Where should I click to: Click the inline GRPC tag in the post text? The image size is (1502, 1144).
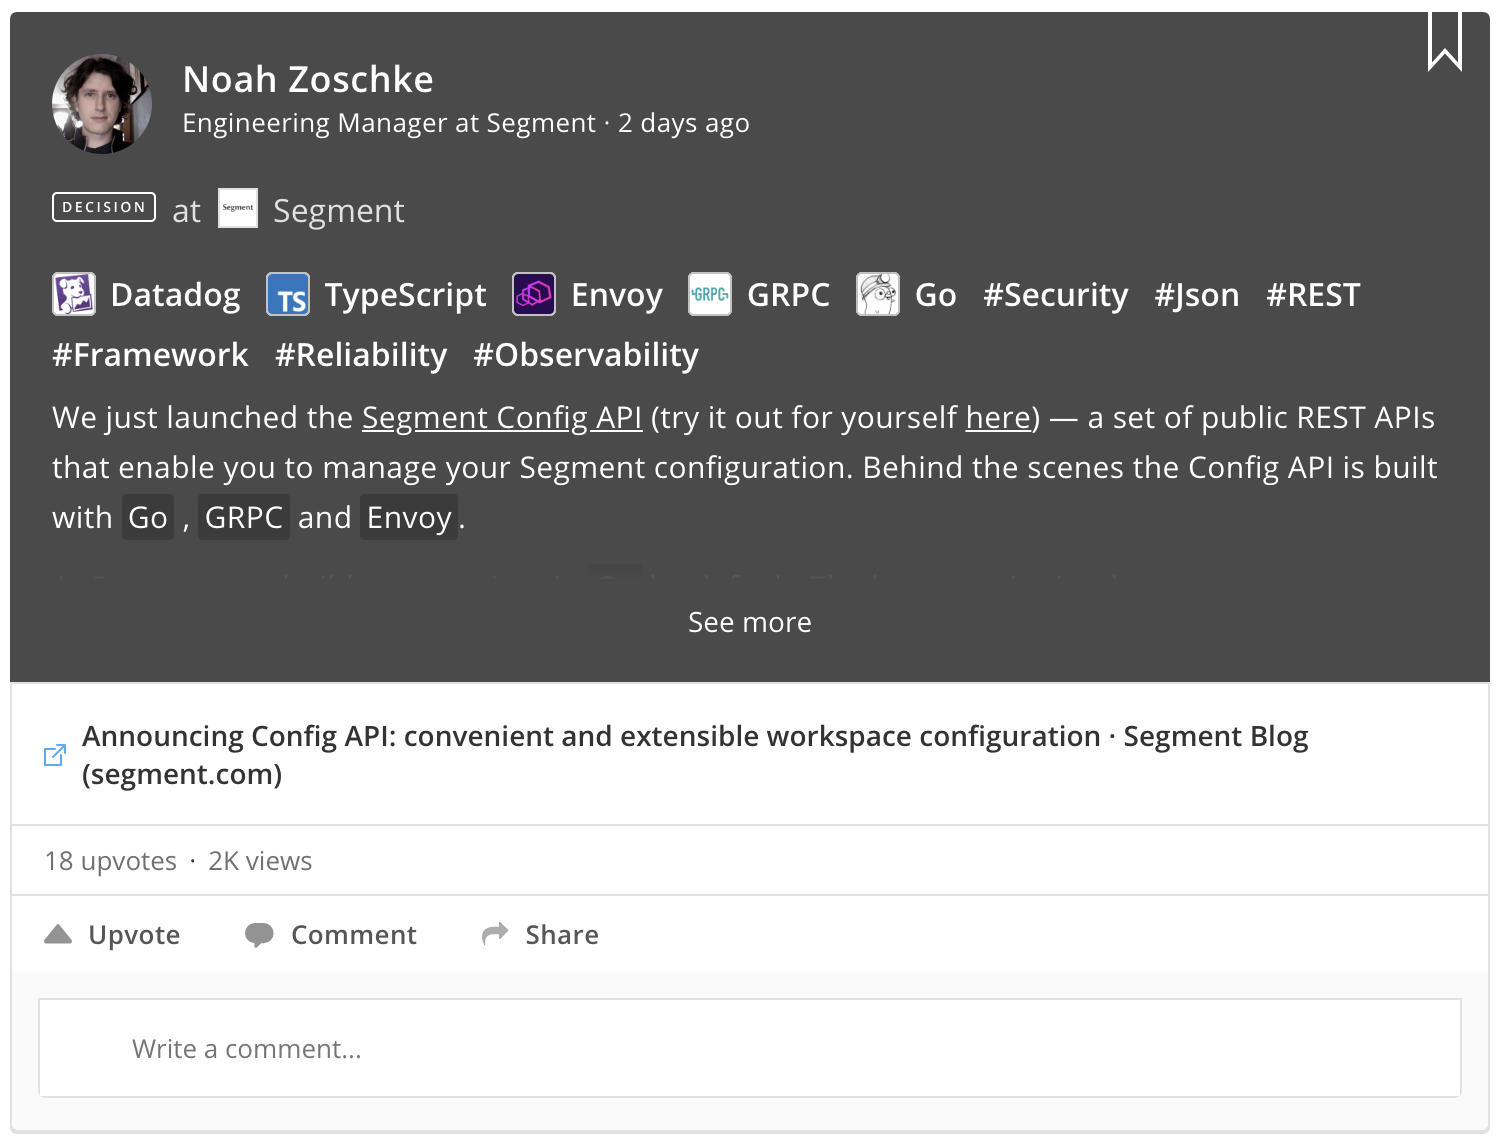pos(244,517)
